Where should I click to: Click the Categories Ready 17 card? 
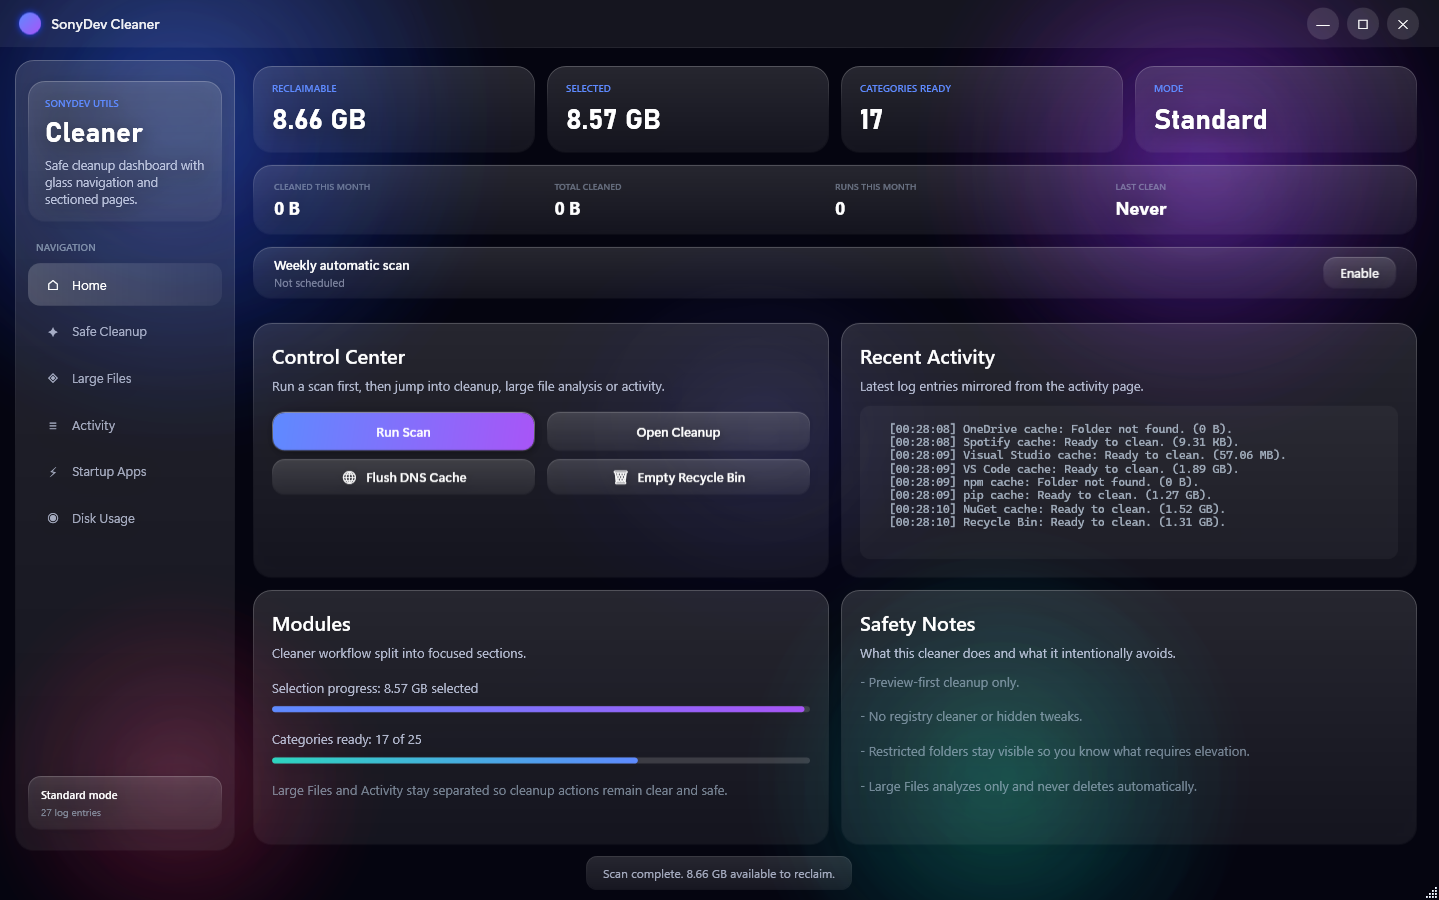point(982,109)
